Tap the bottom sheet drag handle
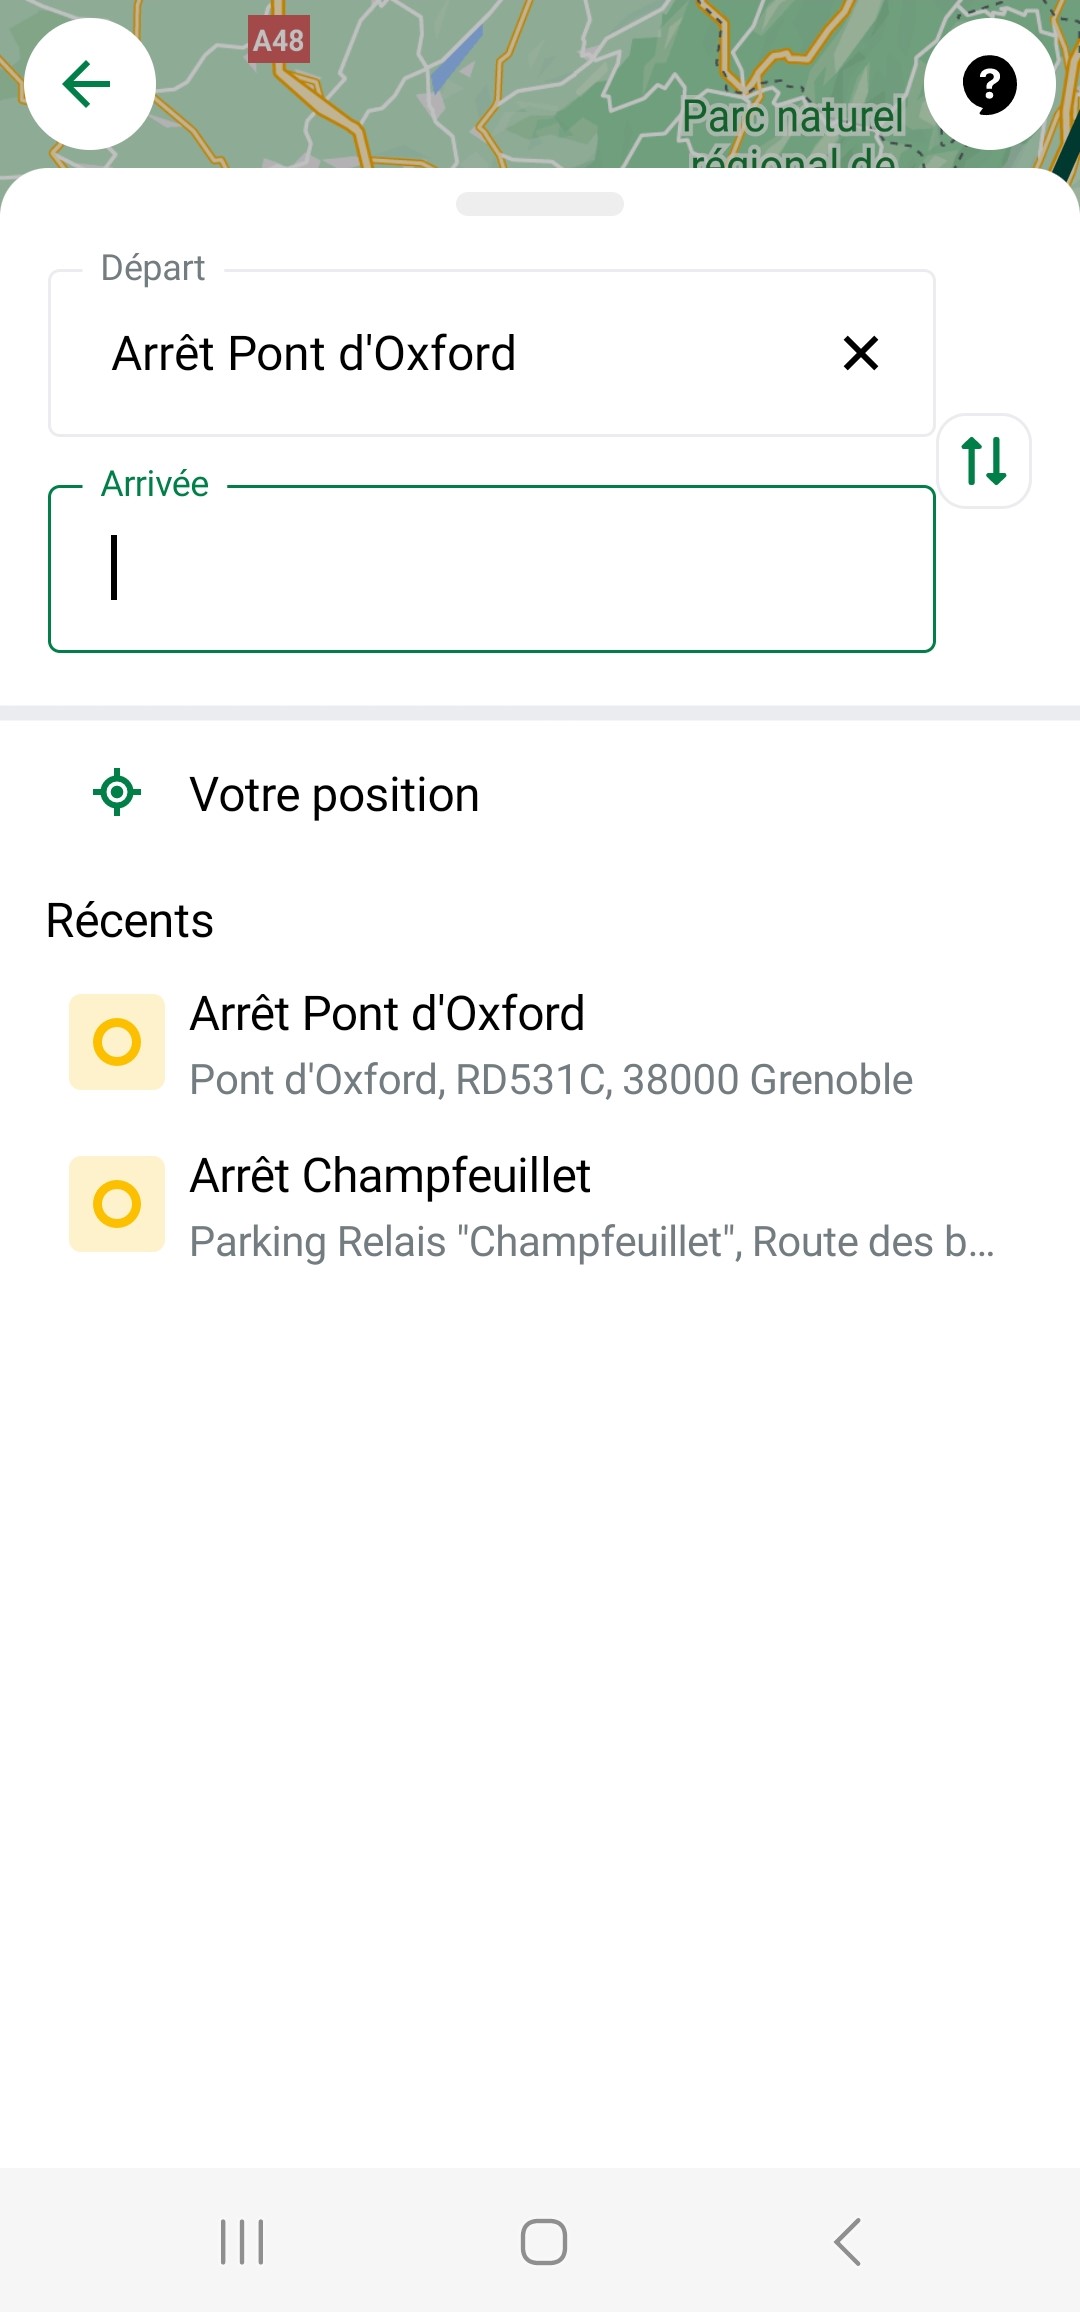 pyautogui.click(x=540, y=204)
